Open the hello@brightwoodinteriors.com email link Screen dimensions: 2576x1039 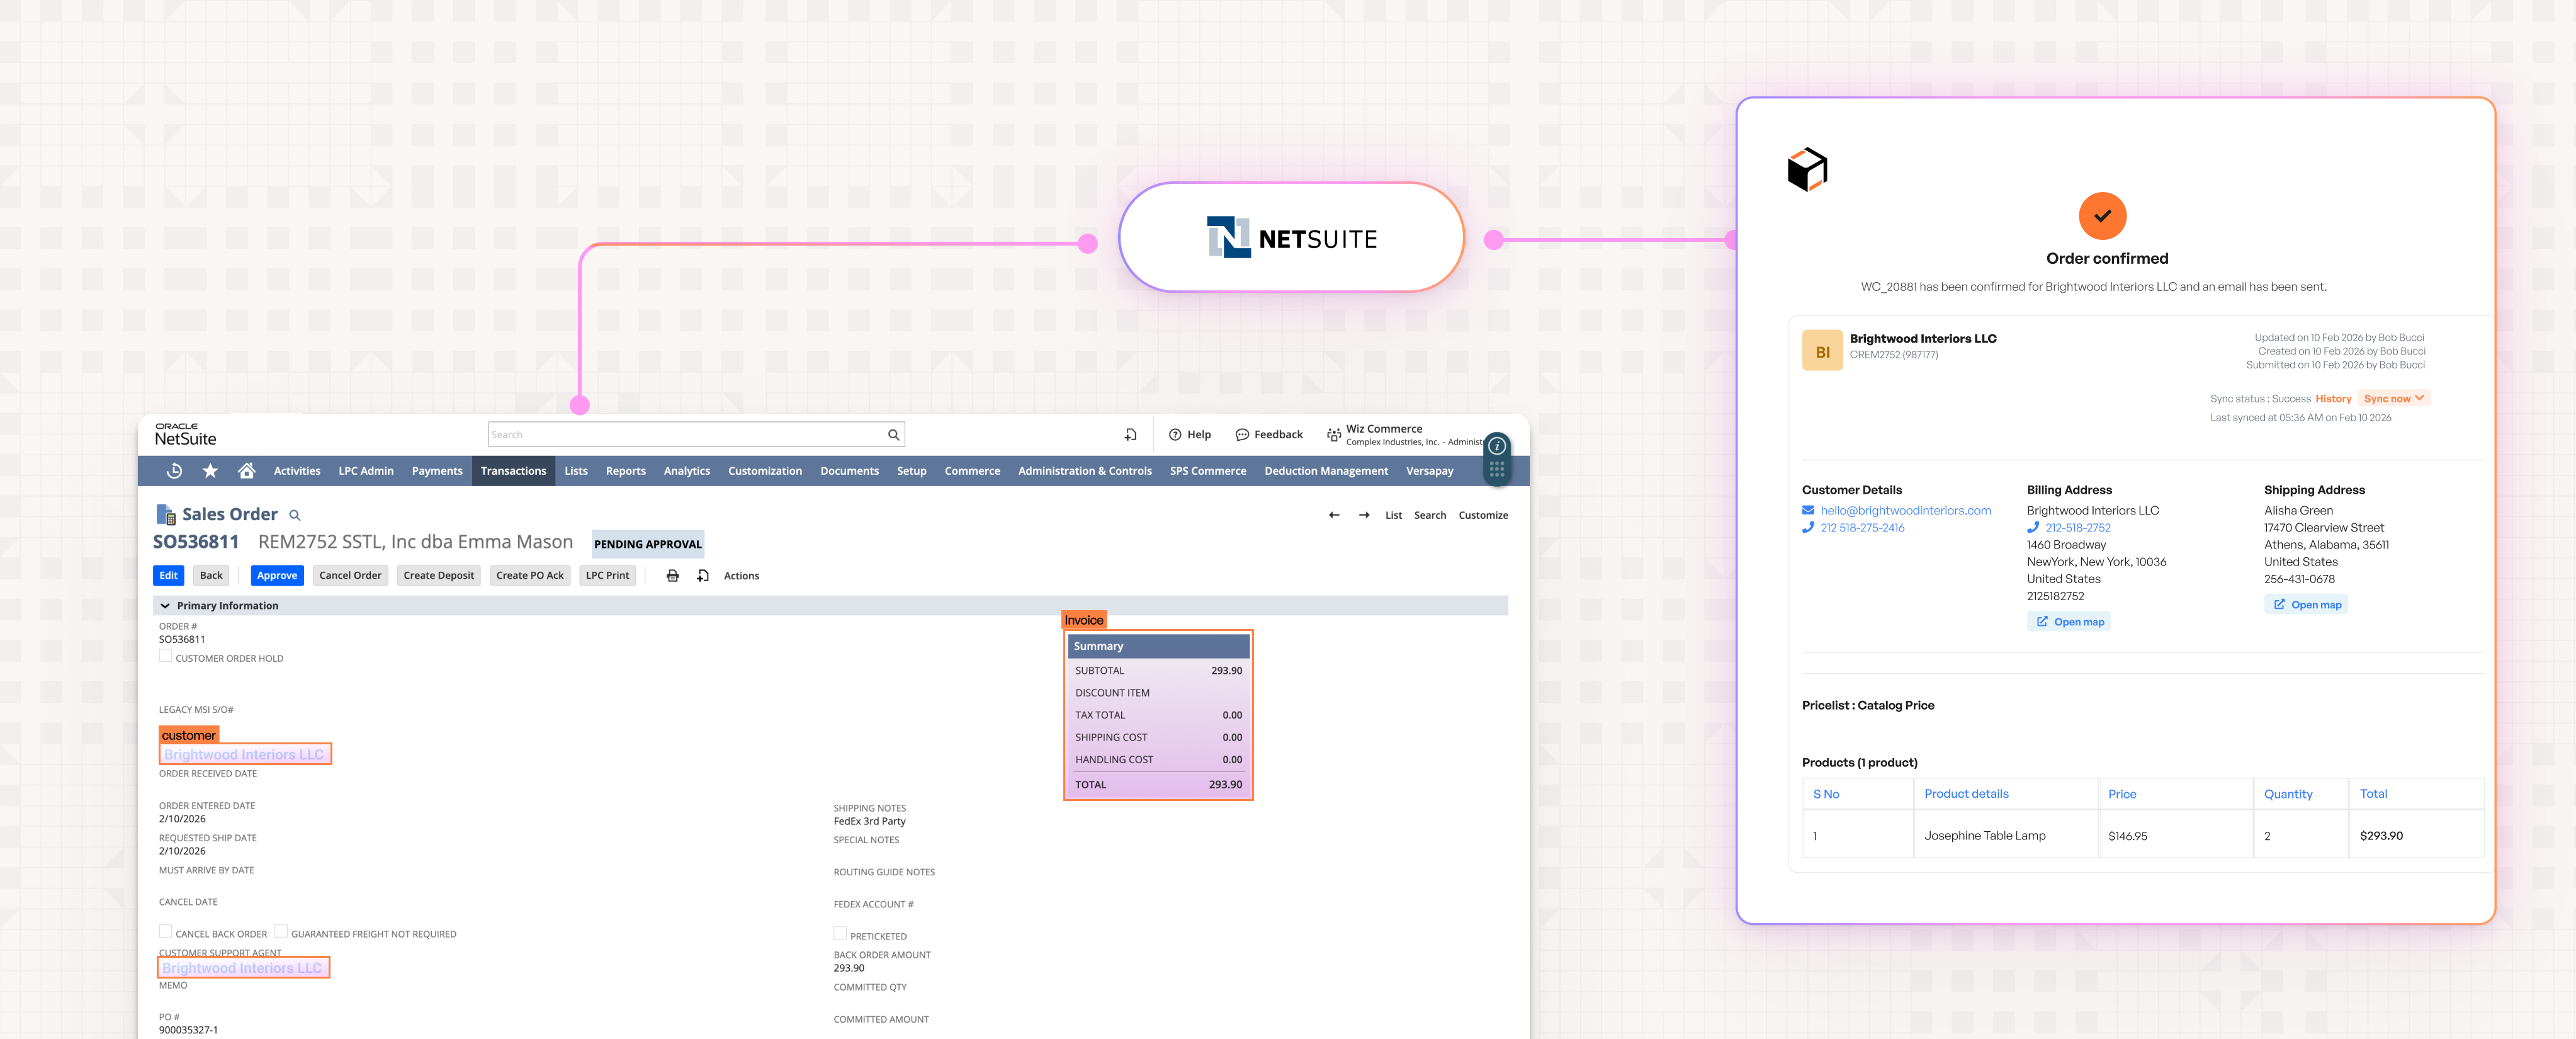1905,511
